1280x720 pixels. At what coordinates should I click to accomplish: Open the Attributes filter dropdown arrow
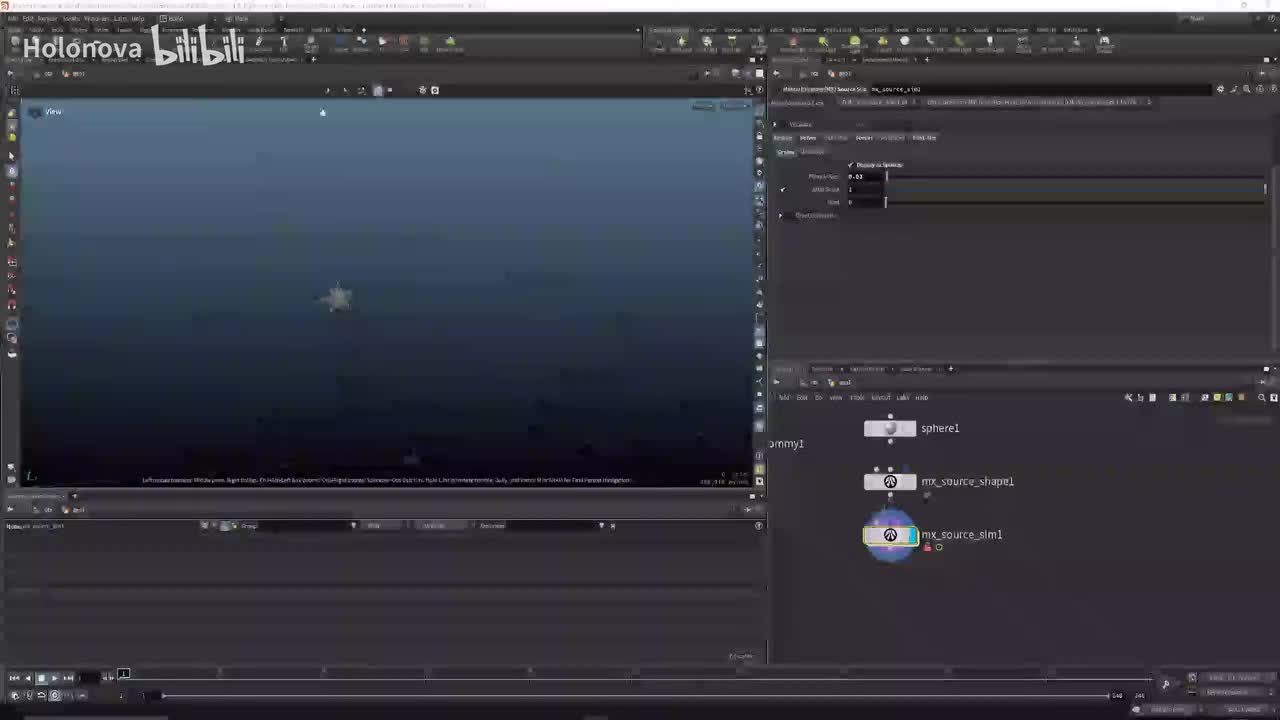[x=601, y=526]
